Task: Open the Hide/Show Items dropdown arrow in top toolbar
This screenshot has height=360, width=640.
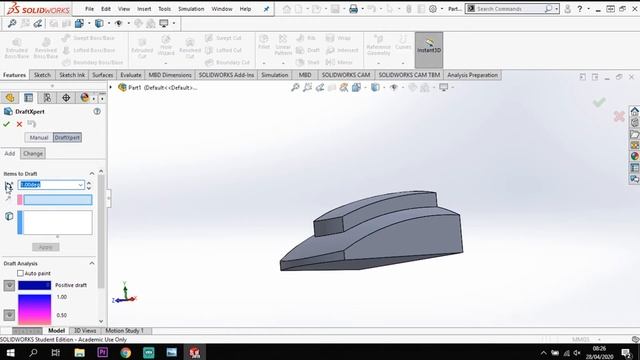Action: coord(129,24)
